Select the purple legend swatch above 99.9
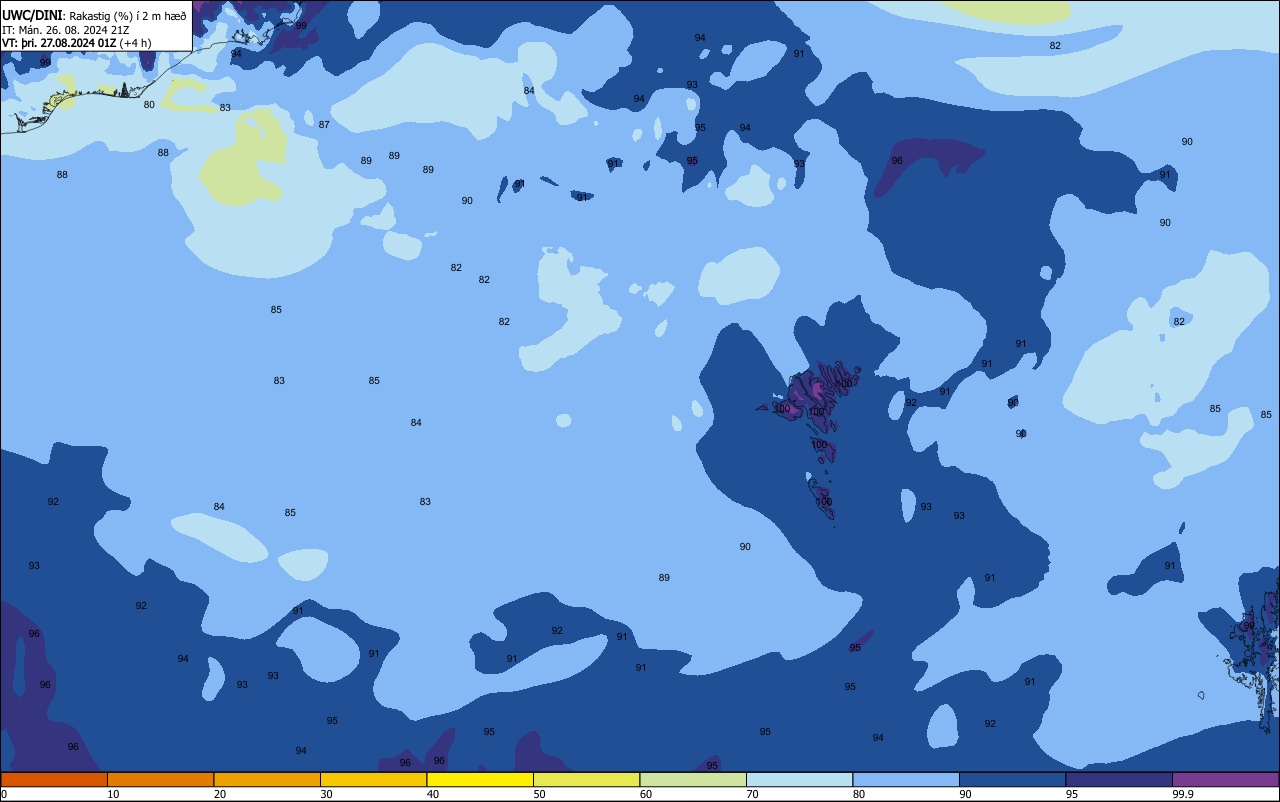 click(x=1226, y=779)
